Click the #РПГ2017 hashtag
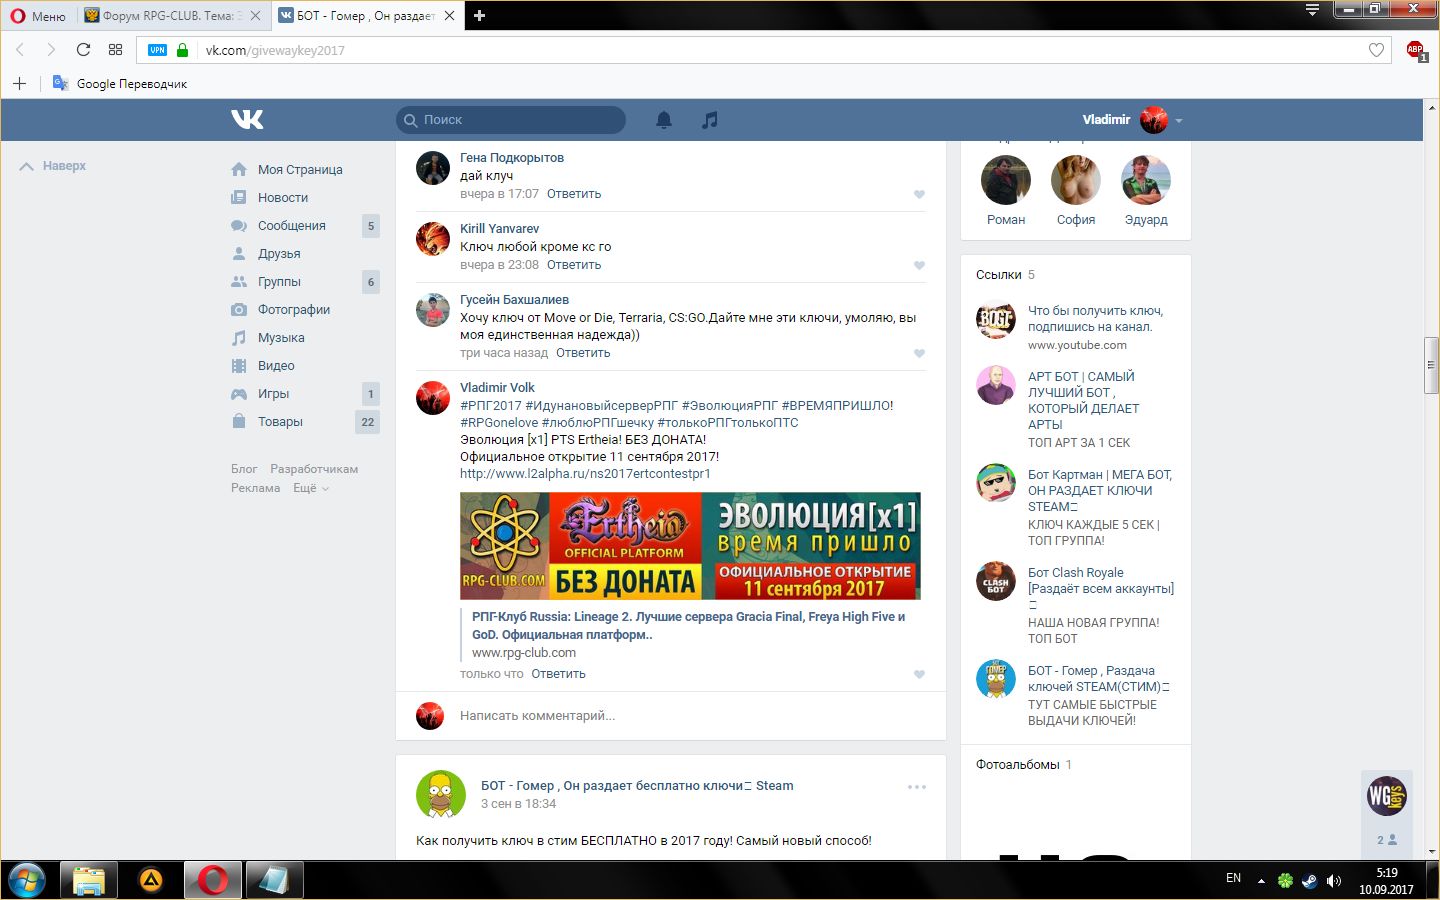The height and width of the screenshot is (900, 1440). [491, 406]
